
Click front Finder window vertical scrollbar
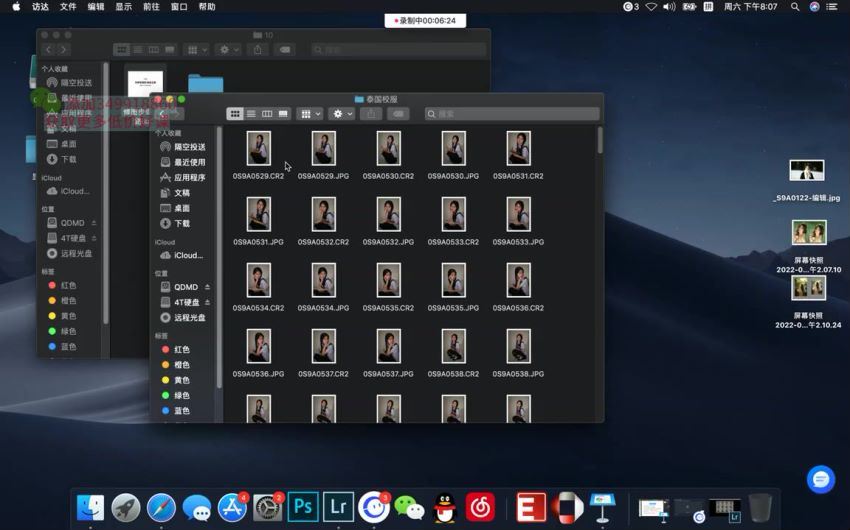click(600, 141)
